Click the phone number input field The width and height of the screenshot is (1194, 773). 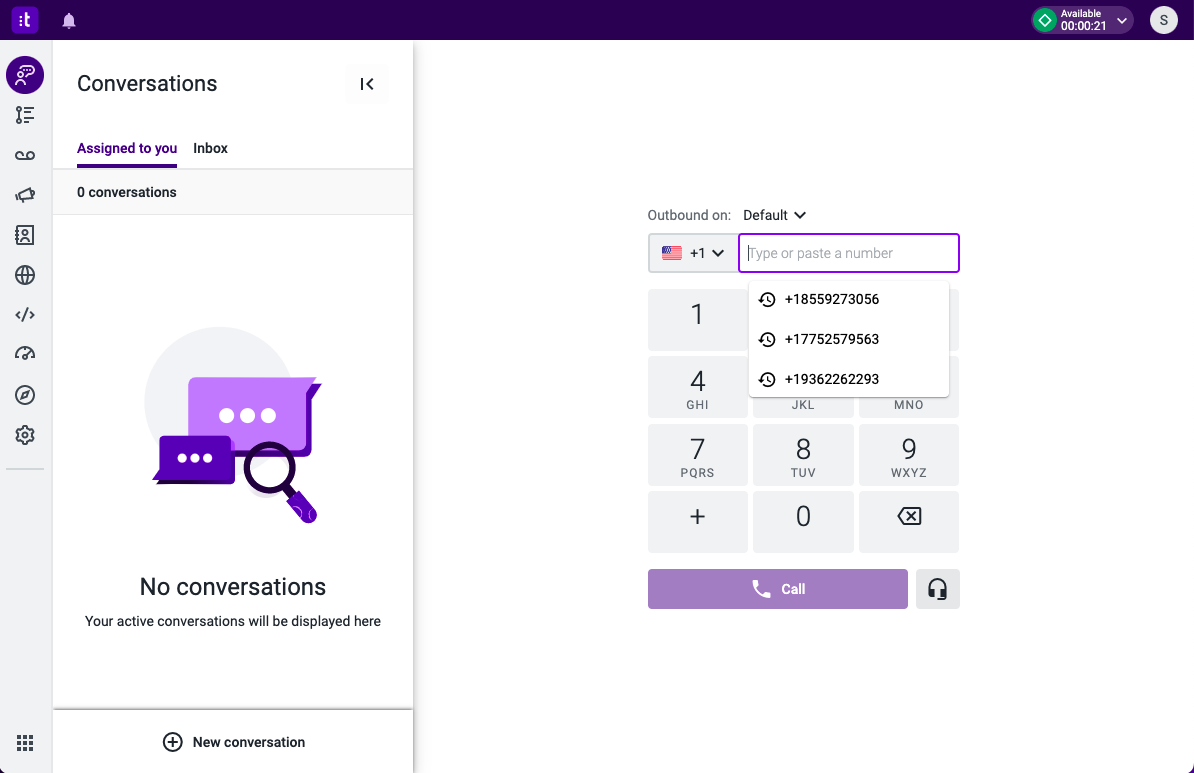[848, 253]
